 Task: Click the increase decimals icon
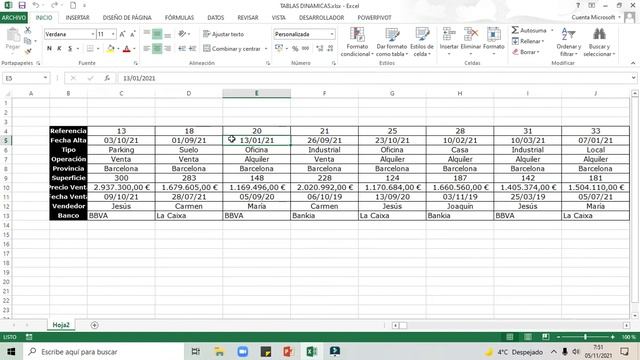(x=320, y=49)
